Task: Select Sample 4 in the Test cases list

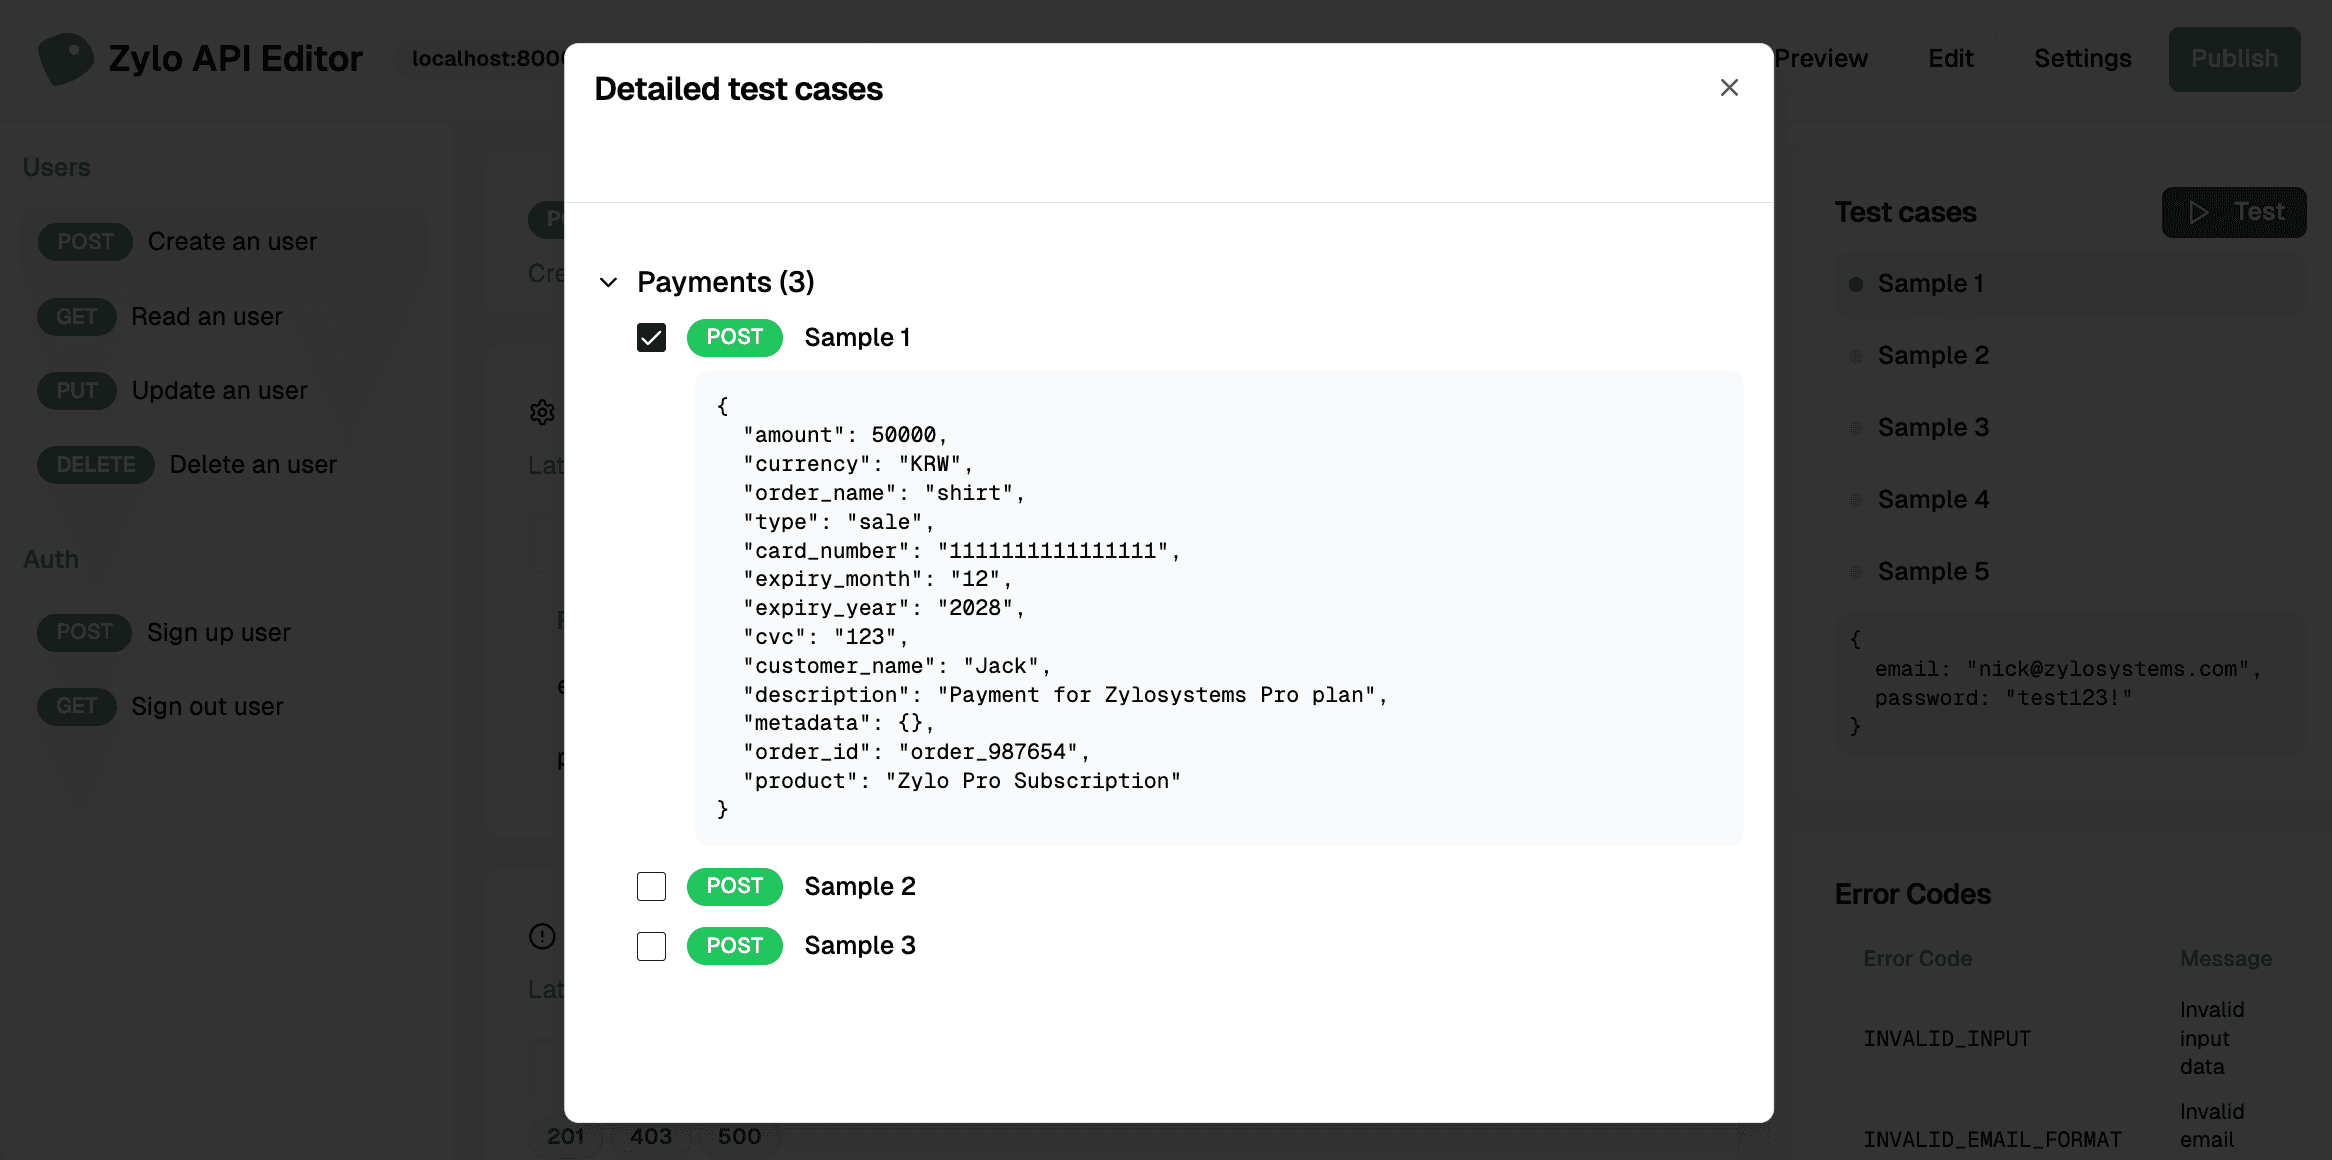Action: [1932, 499]
